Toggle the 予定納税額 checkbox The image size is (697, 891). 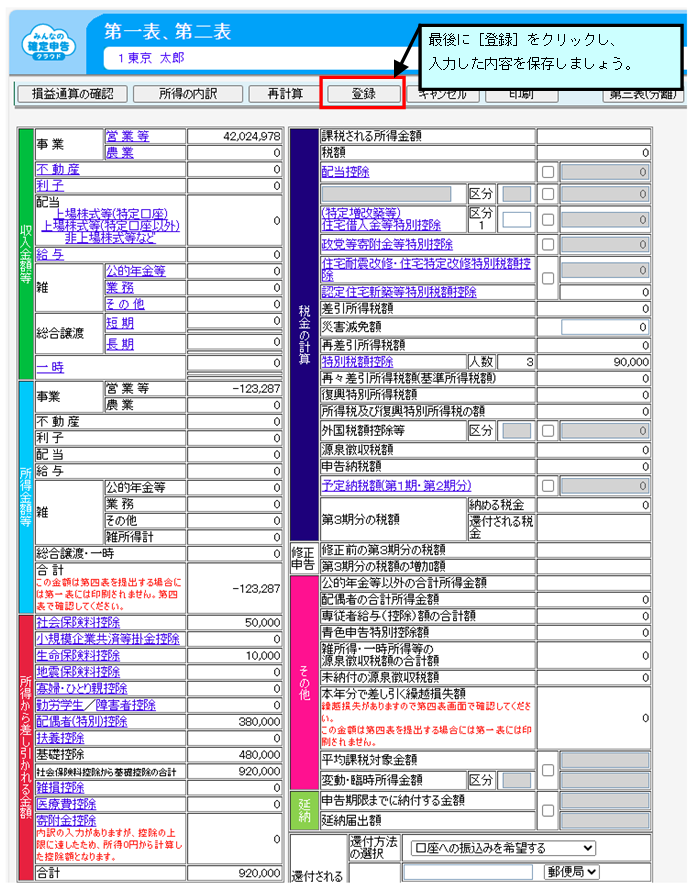click(548, 486)
